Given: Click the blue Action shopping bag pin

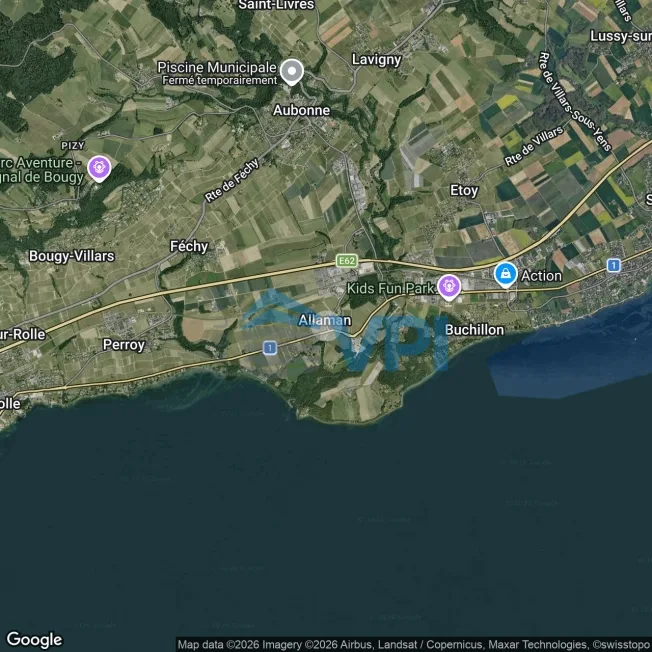Looking at the screenshot, I should [506, 274].
